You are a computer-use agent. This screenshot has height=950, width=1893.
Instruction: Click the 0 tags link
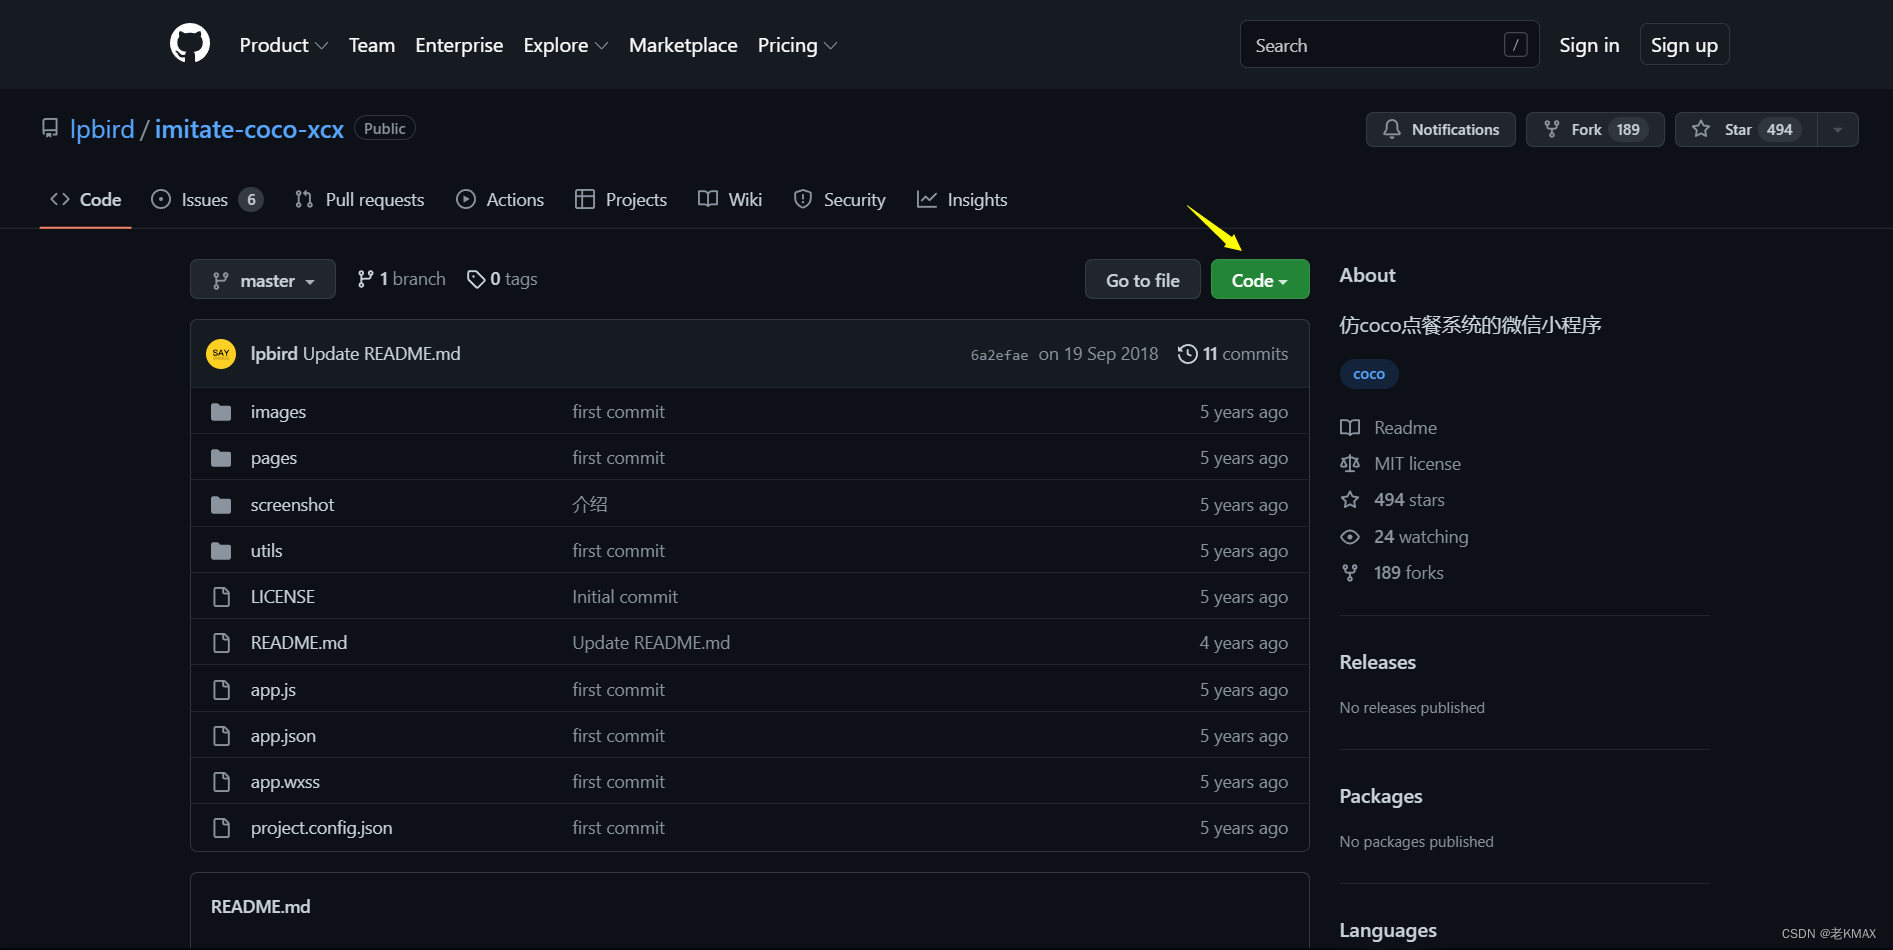click(x=502, y=279)
